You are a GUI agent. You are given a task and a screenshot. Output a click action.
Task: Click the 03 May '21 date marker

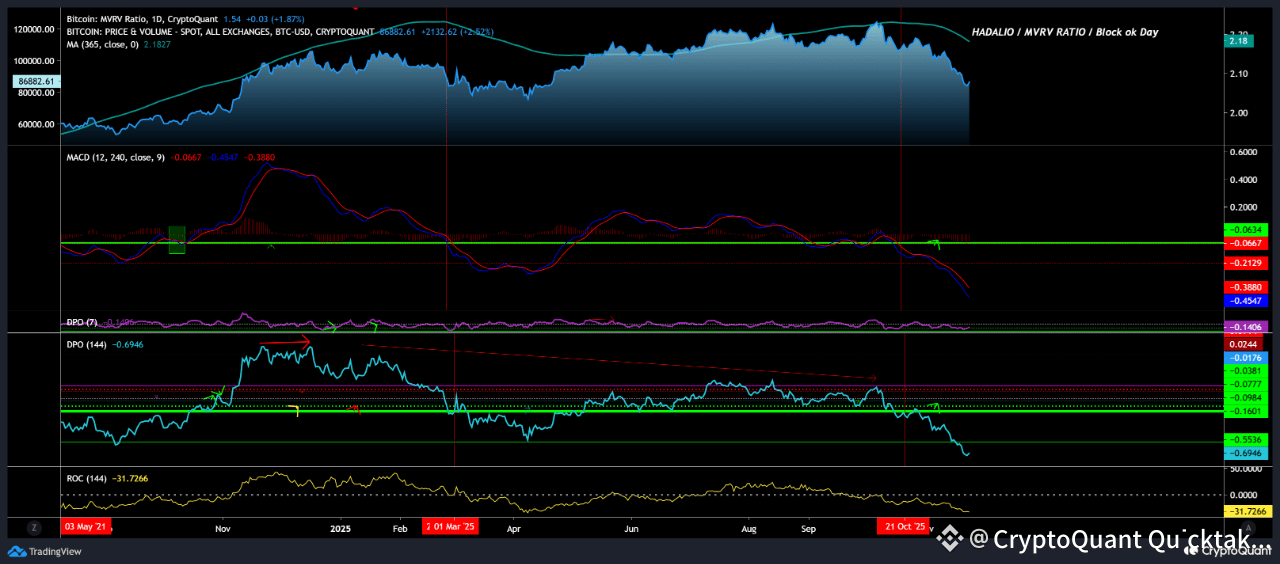[87, 526]
